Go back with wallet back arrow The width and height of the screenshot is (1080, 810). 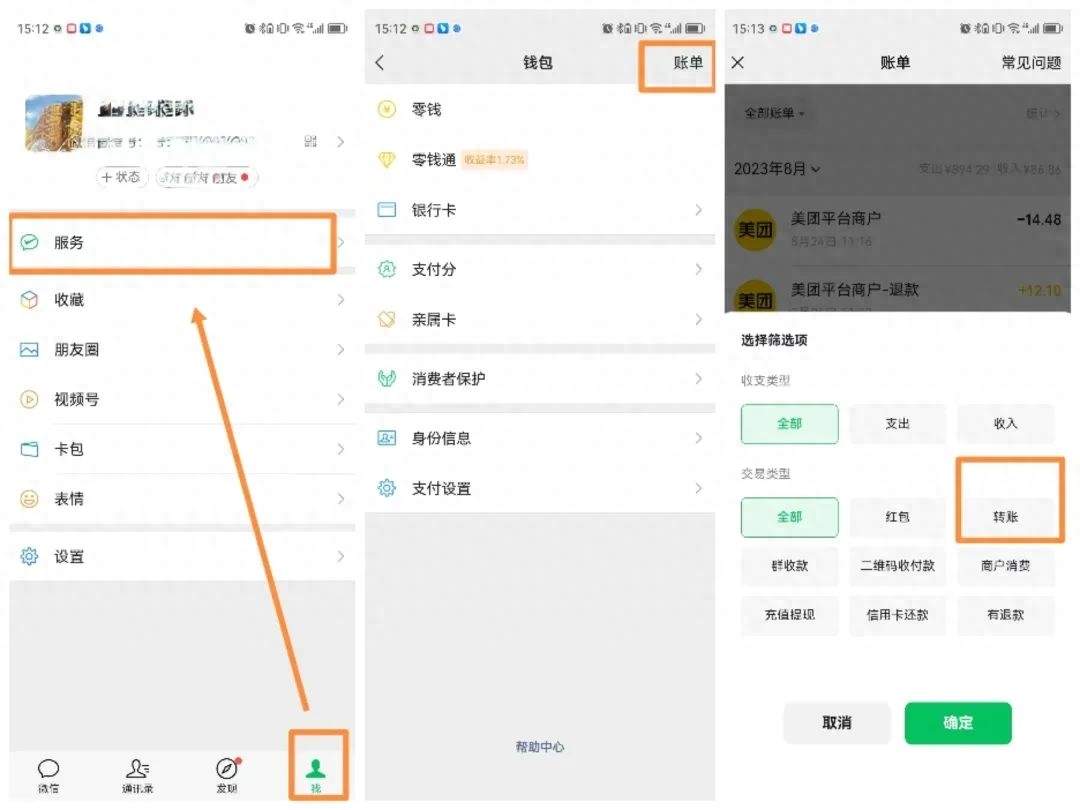point(380,63)
